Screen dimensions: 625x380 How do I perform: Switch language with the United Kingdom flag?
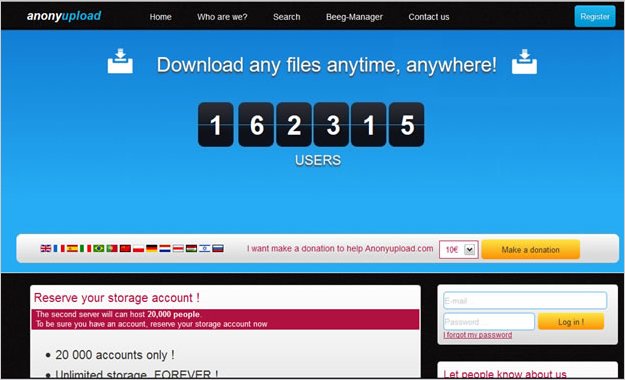click(x=46, y=248)
